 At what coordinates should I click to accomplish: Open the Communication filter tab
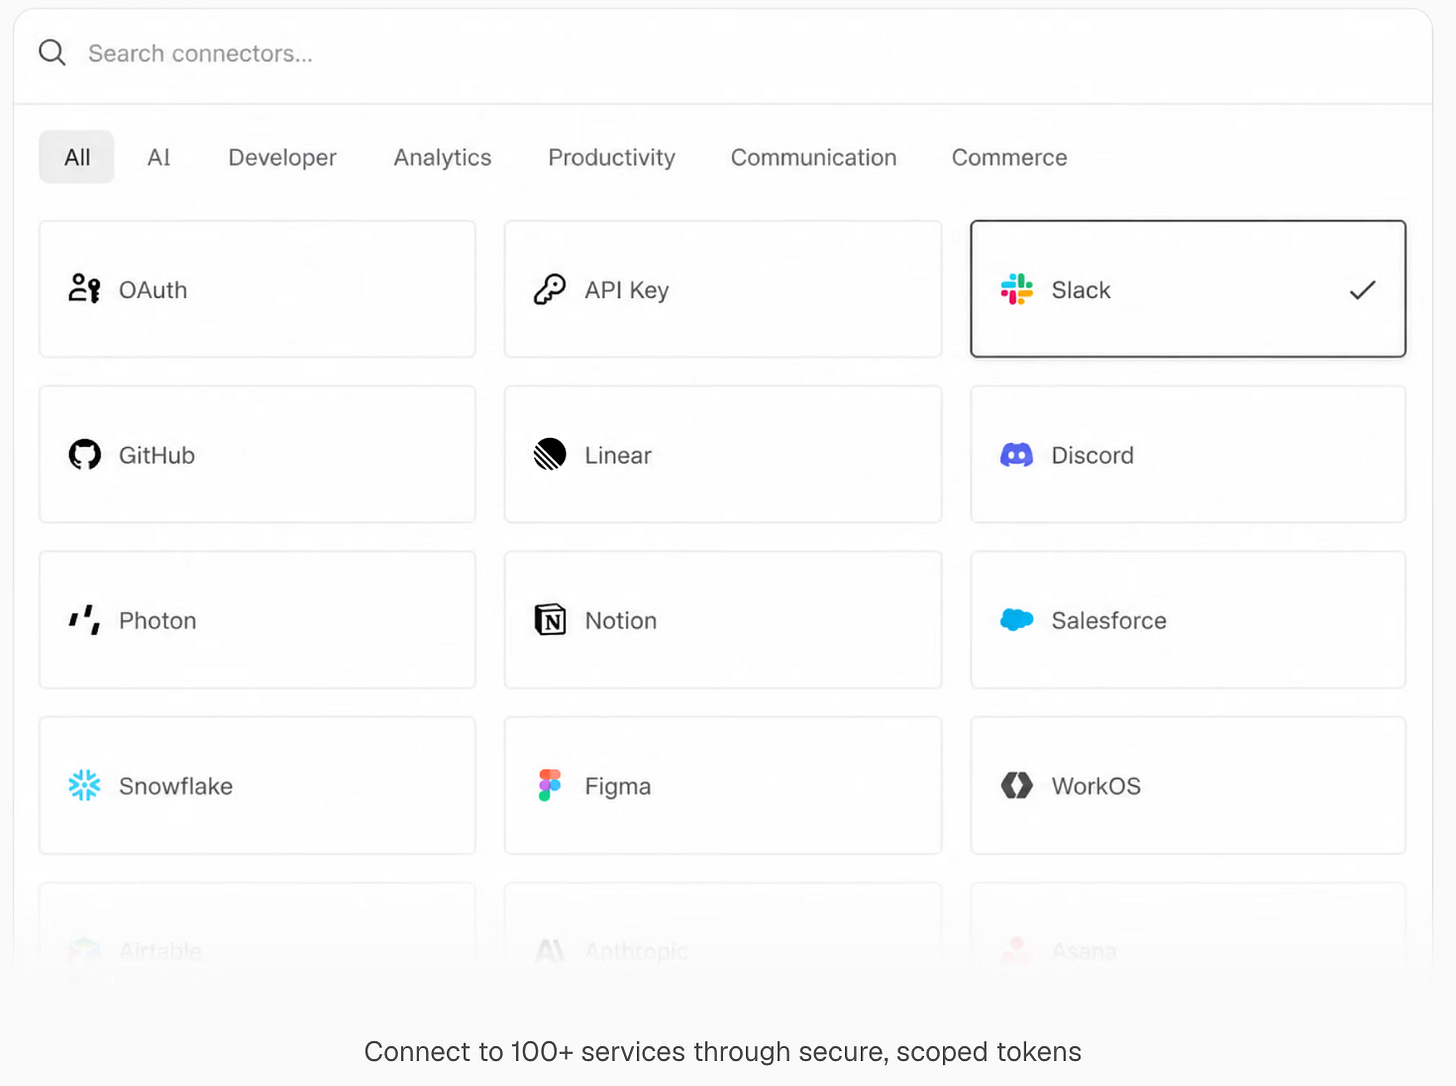pos(814,157)
